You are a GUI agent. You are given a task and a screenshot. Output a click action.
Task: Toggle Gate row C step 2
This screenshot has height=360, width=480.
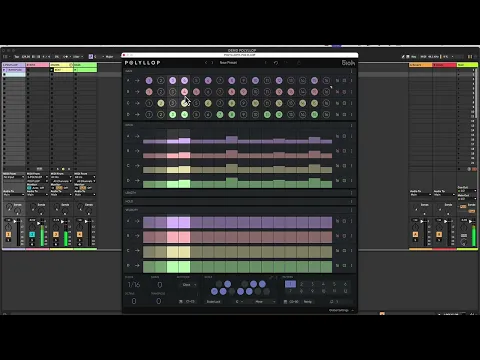(161, 103)
